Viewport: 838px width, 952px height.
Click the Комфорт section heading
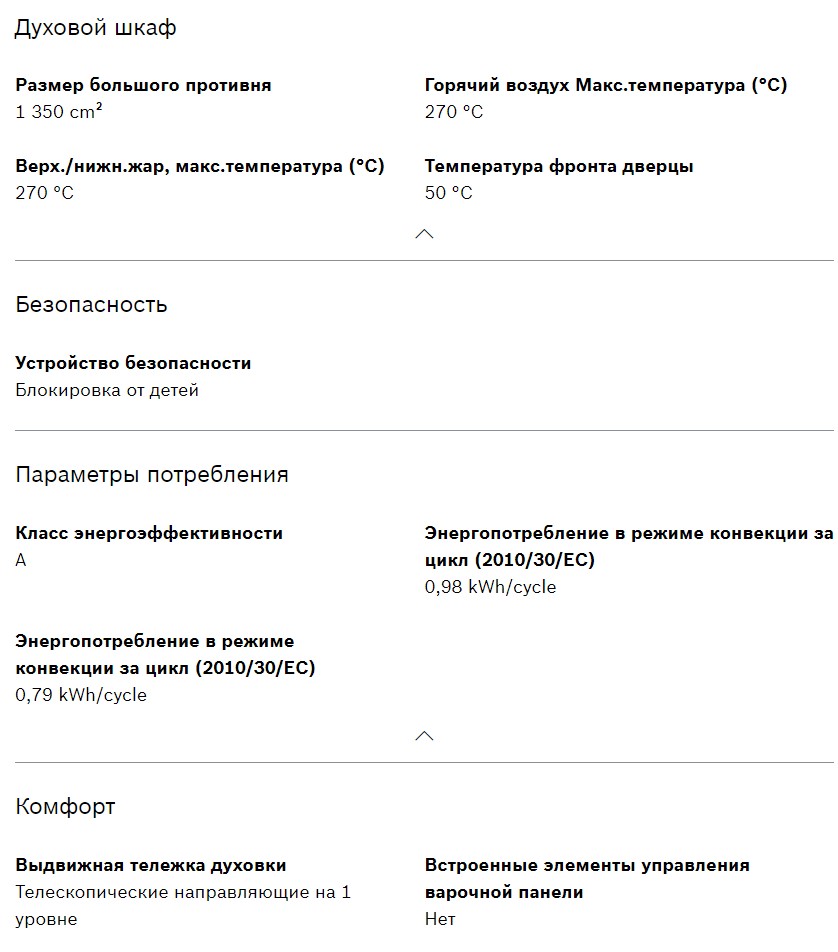point(65,807)
